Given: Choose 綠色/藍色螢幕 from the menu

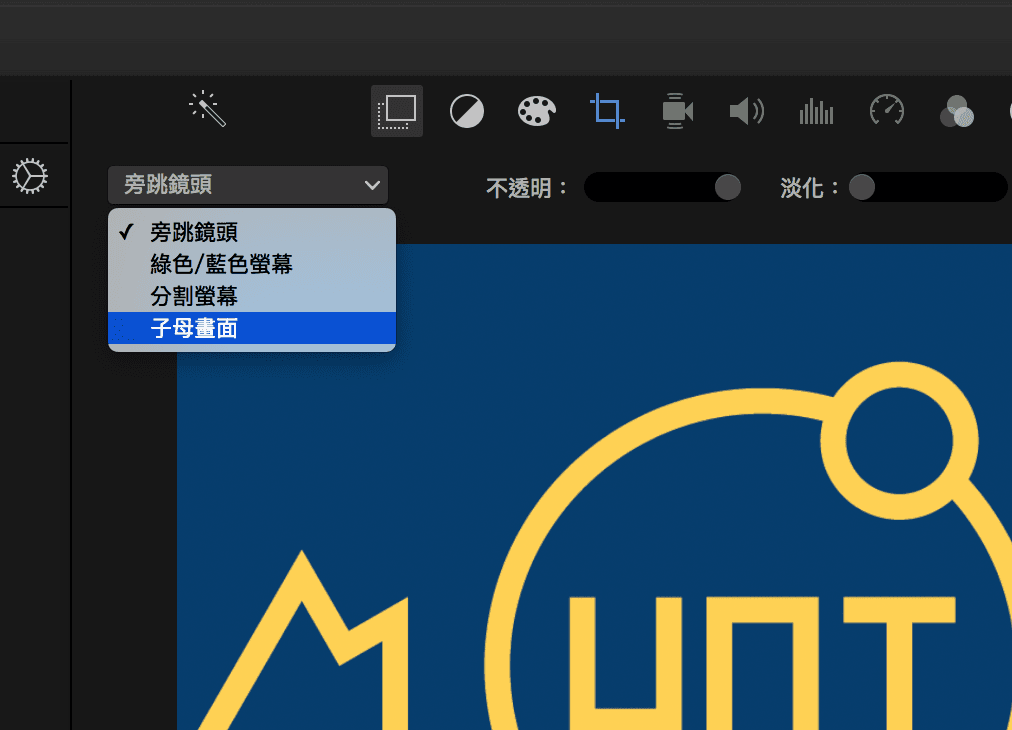Looking at the screenshot, I should [x=252, y=264].
